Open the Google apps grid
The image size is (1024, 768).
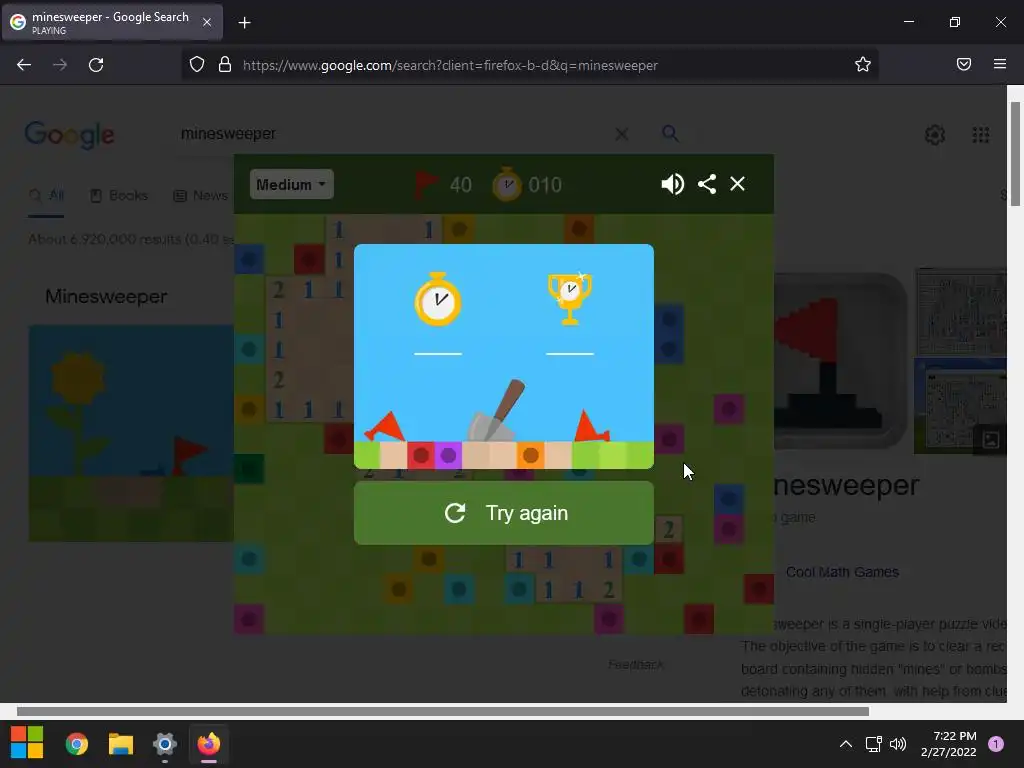(x=980, y=135)
